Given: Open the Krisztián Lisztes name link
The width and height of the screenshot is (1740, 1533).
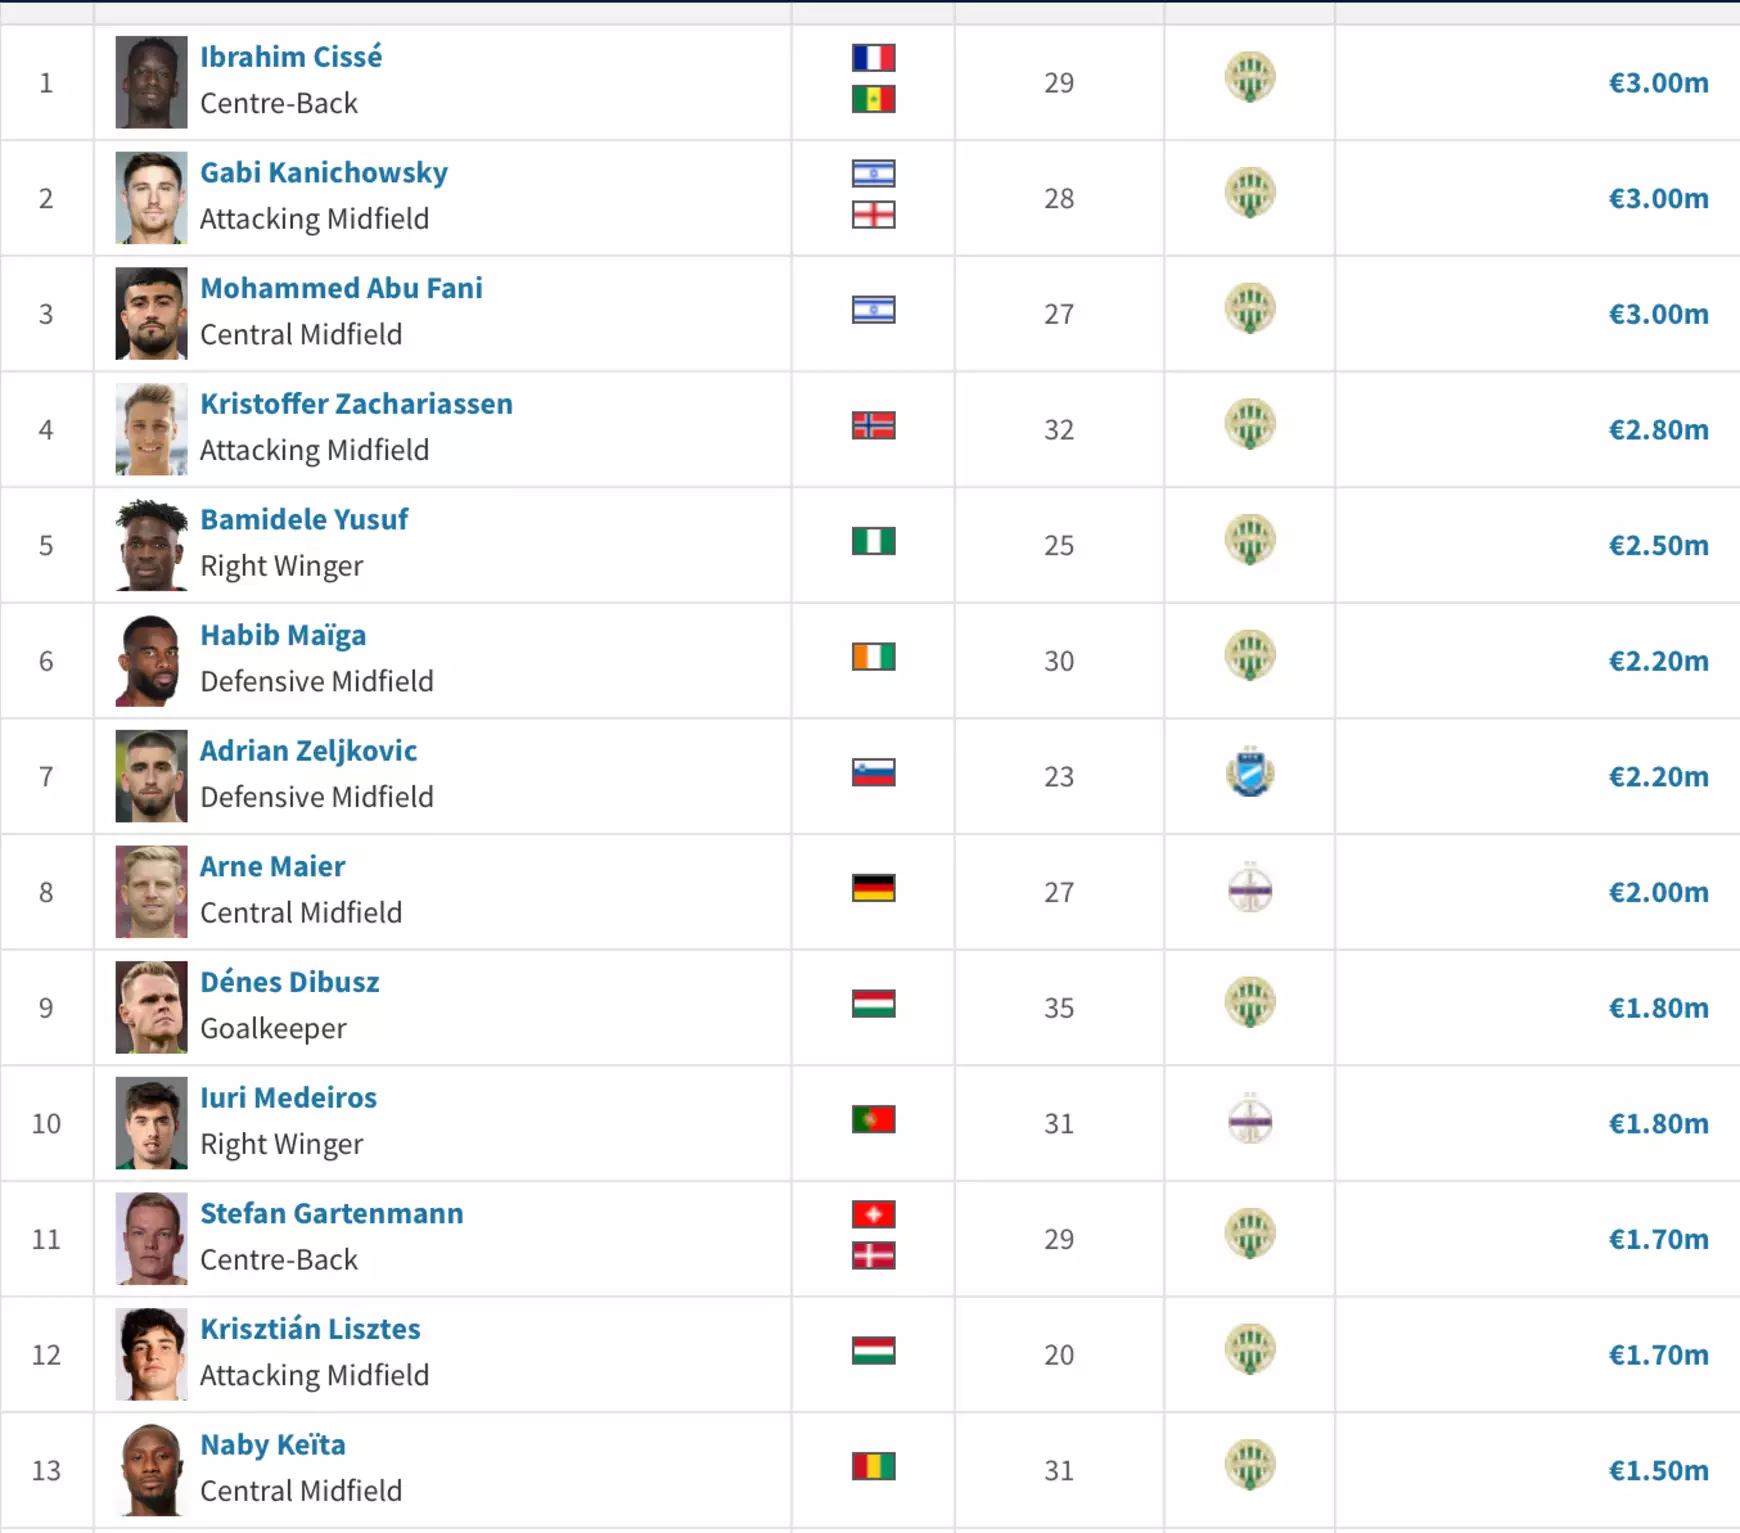Looking at the screenshot, I should pyautogui.click(x=310, y=1329).
